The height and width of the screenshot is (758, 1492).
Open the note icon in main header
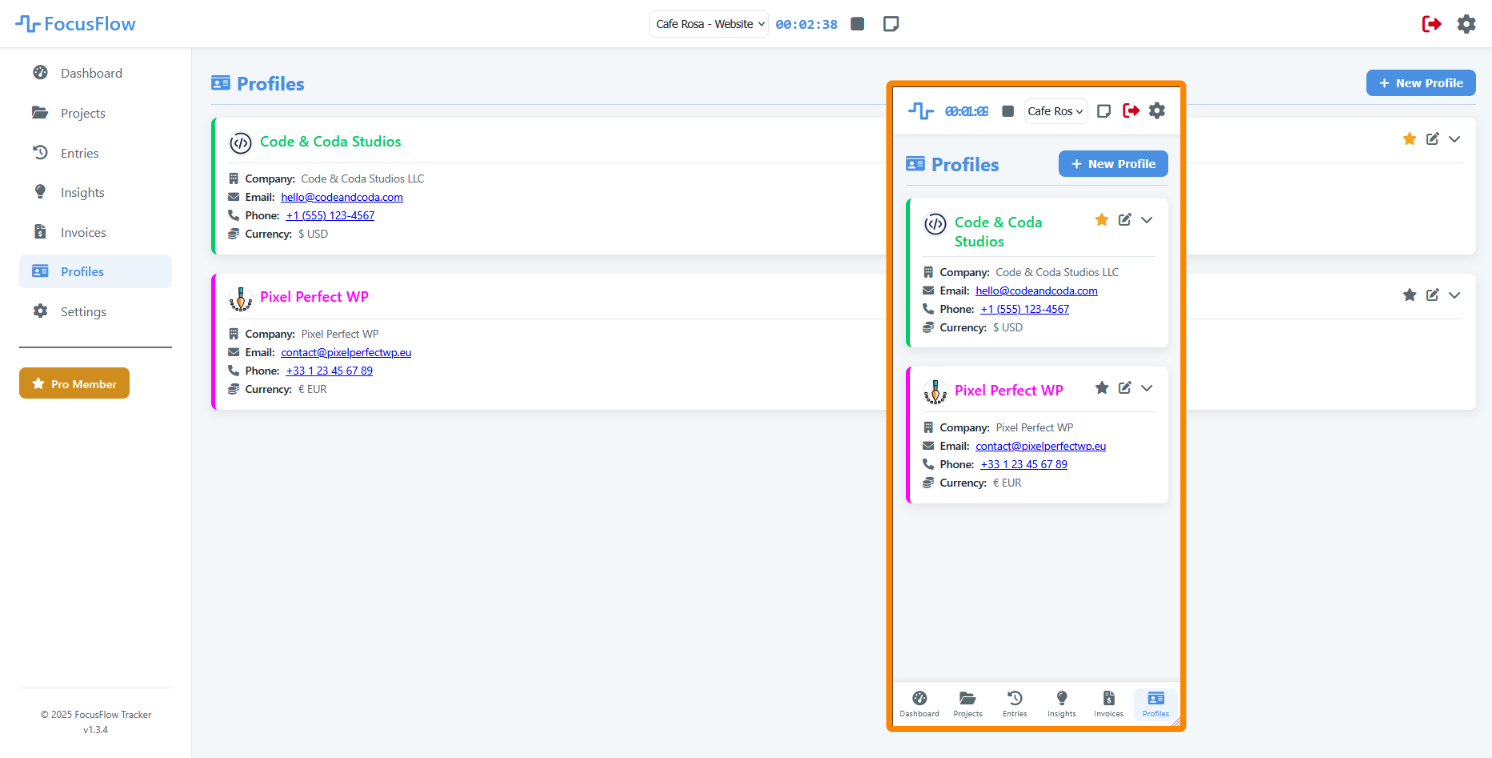click(891, 24)
